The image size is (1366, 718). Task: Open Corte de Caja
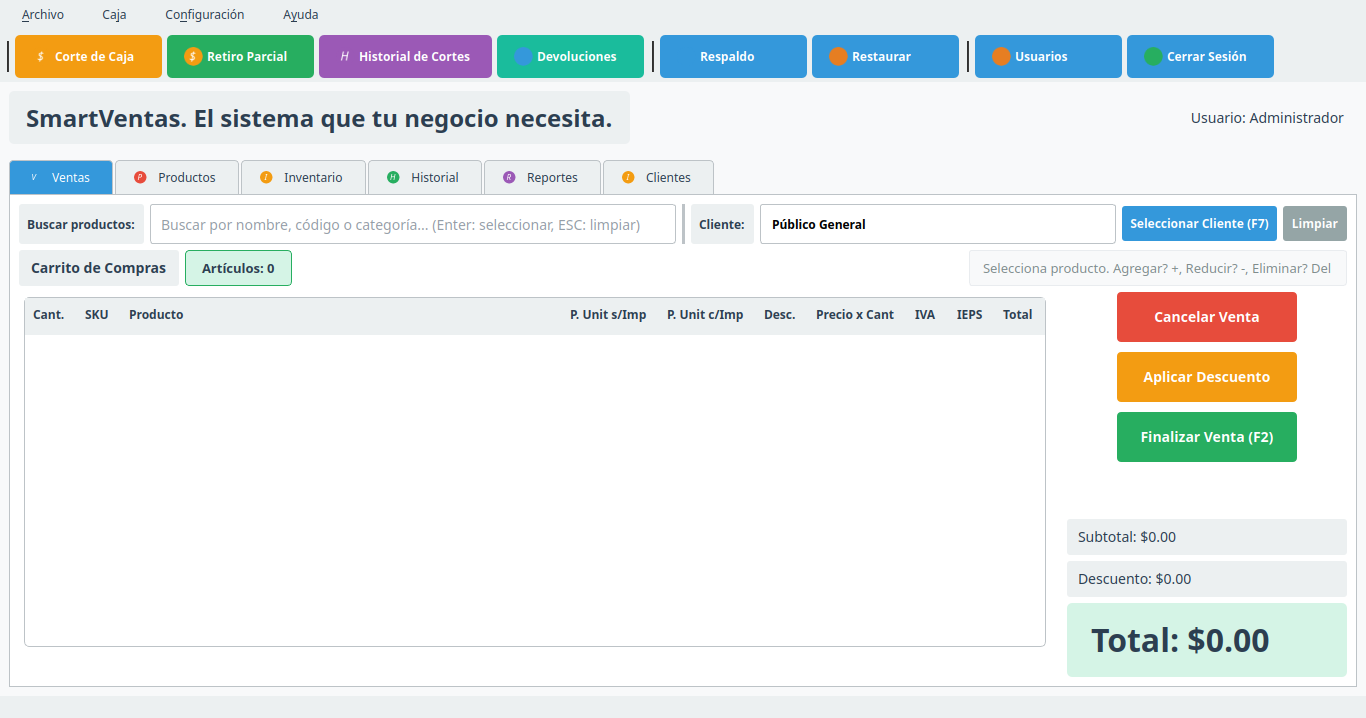(x=88, y=57)
